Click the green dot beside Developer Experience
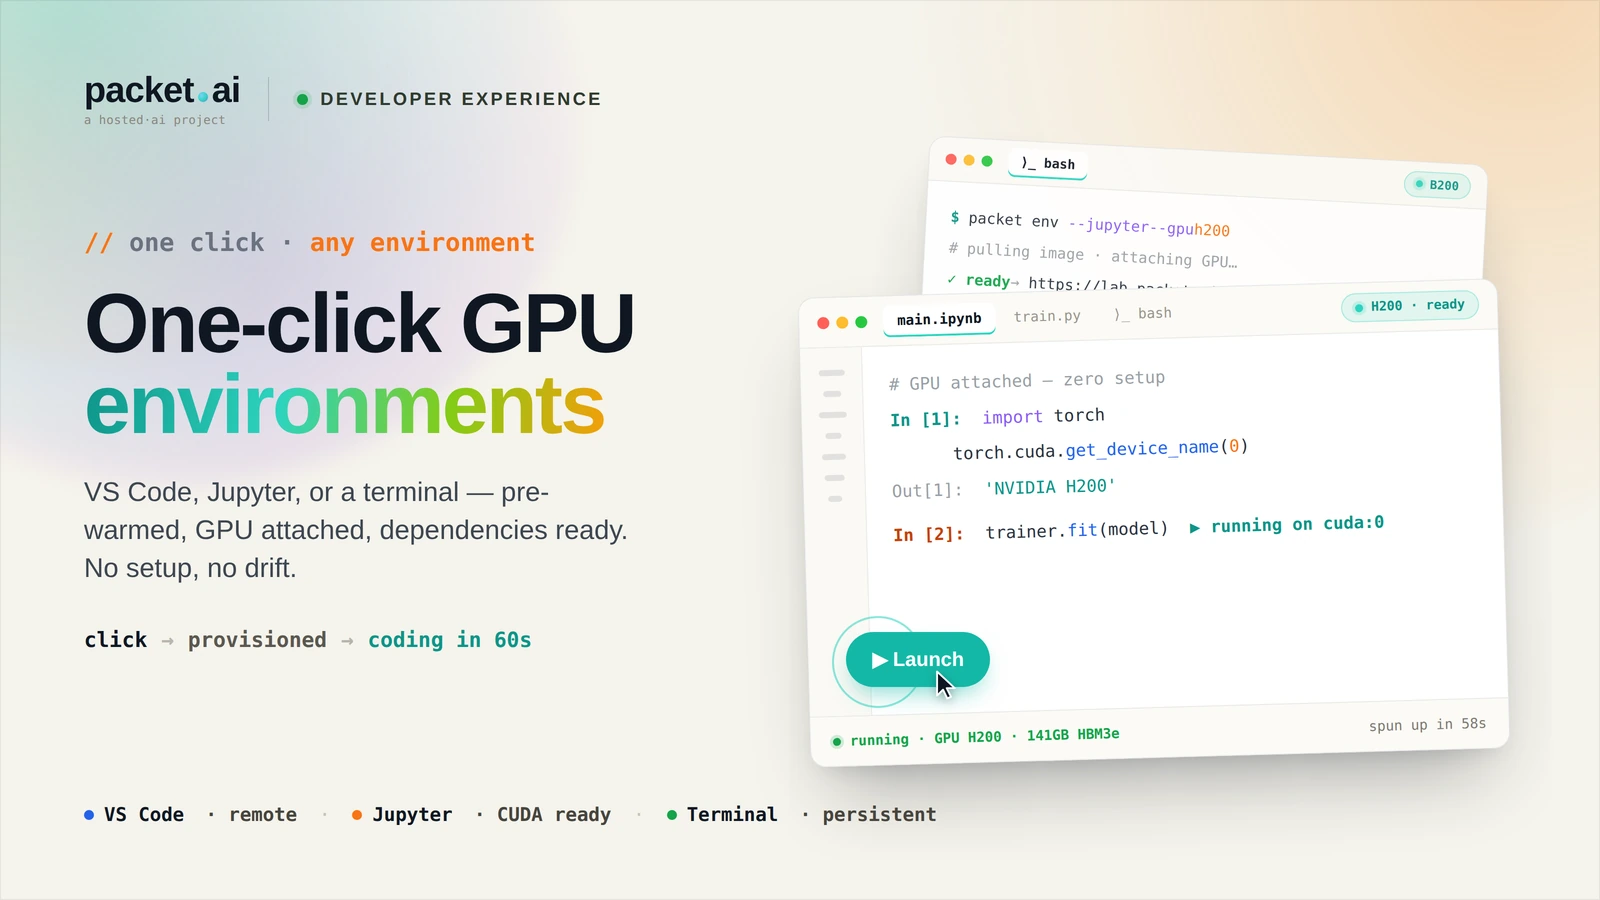The height and width of the screenshot is (900, 1600). (x=302, y=99)
